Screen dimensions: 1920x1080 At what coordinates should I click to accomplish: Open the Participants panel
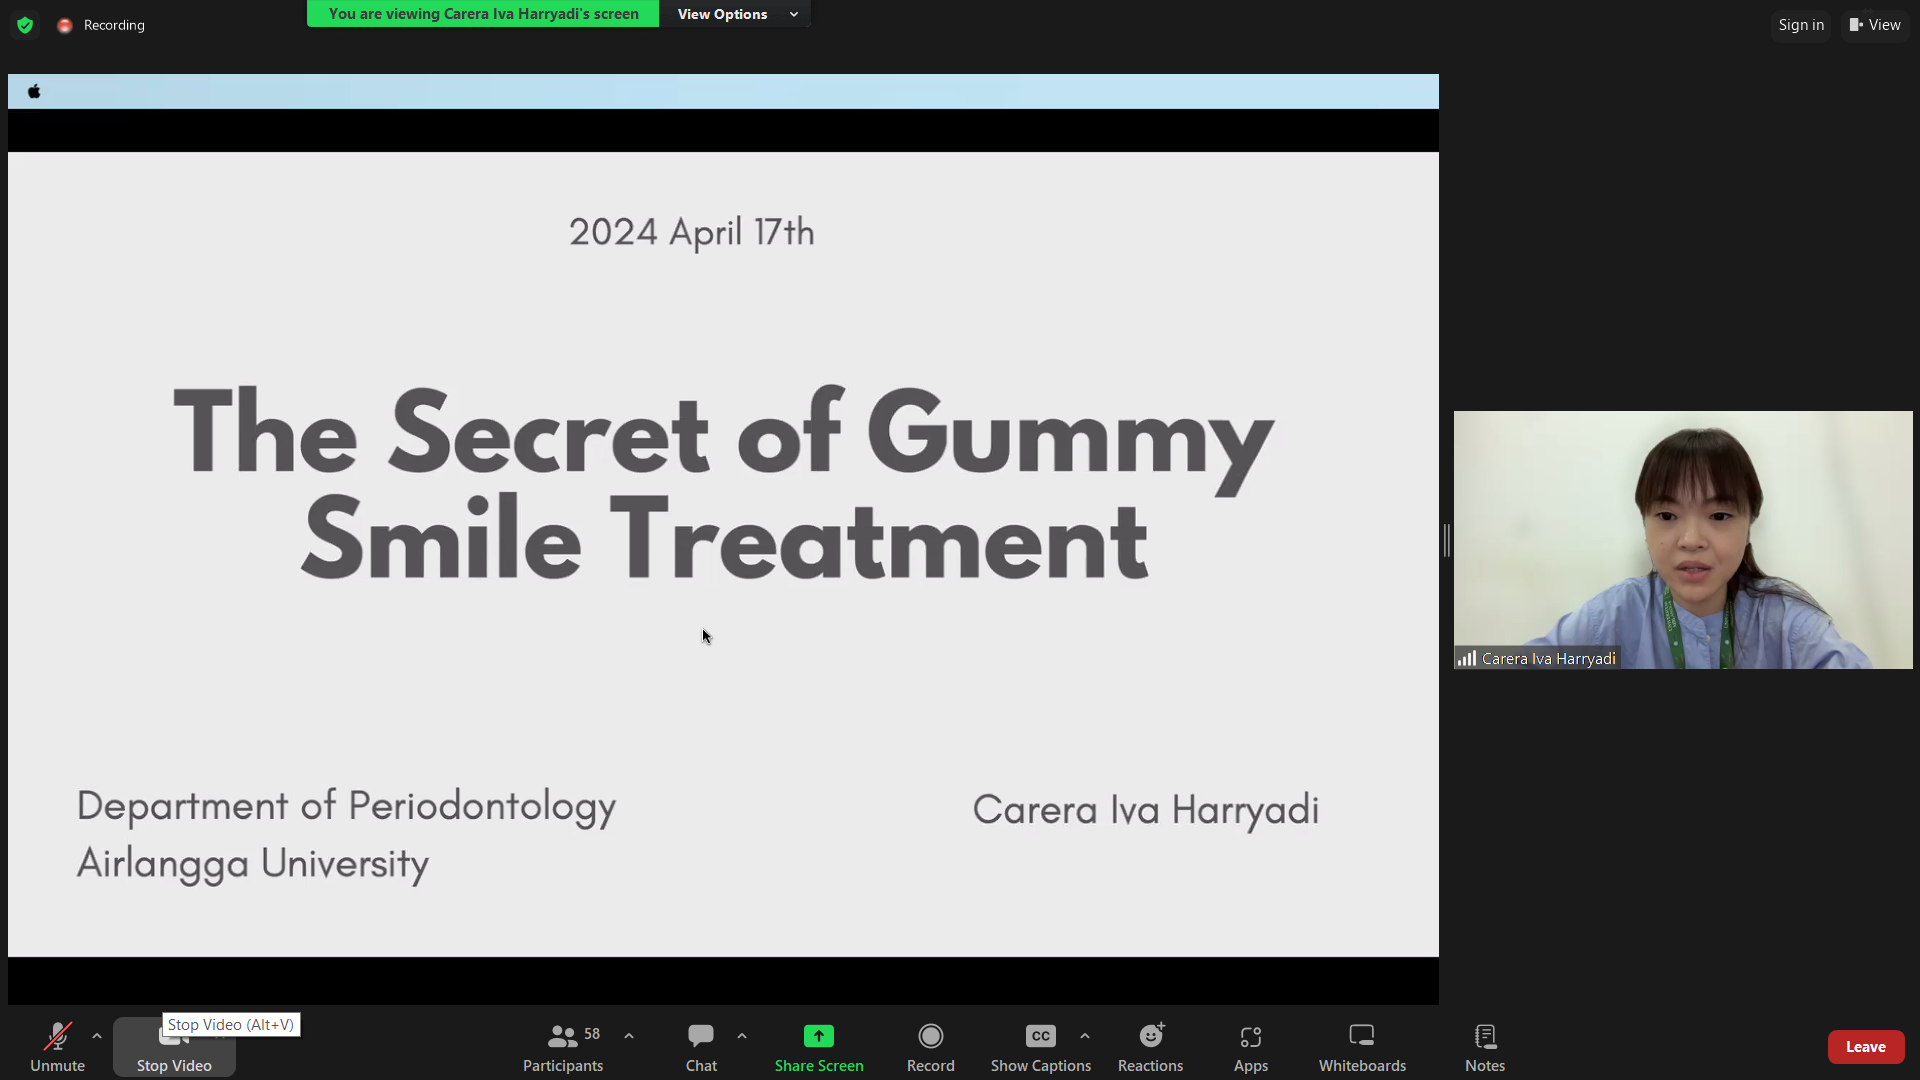[x=563, y=1047]
